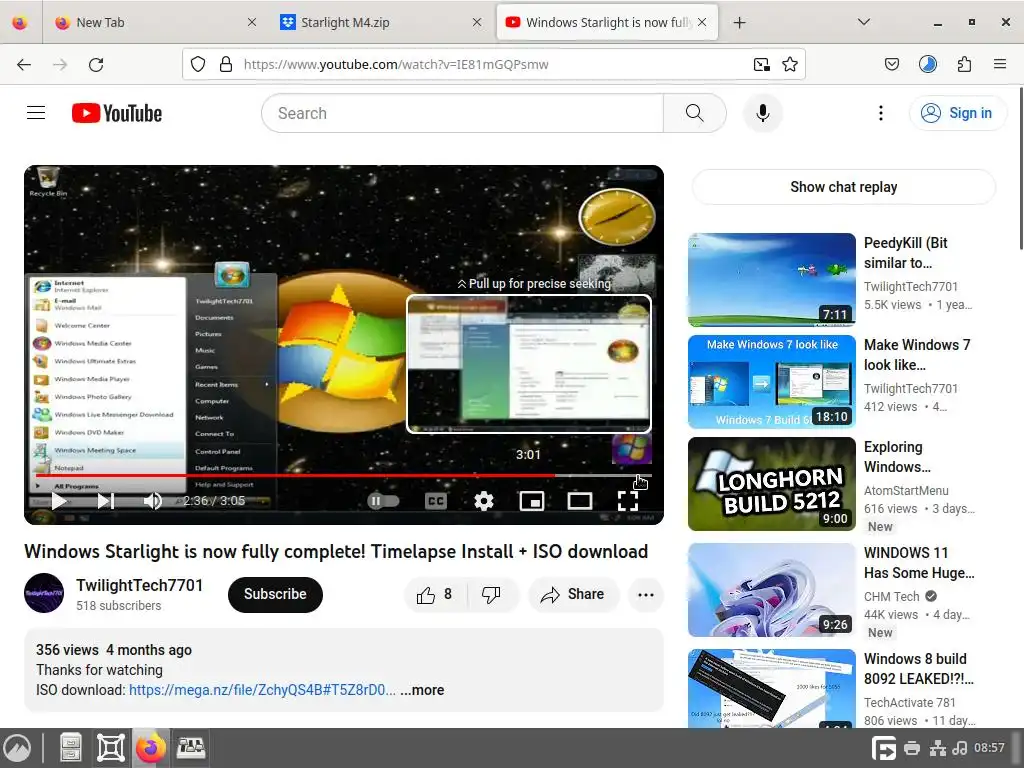Open YouTube guide hamburger menu
The width and height of the screenshot is (1024, 768).
36,113
